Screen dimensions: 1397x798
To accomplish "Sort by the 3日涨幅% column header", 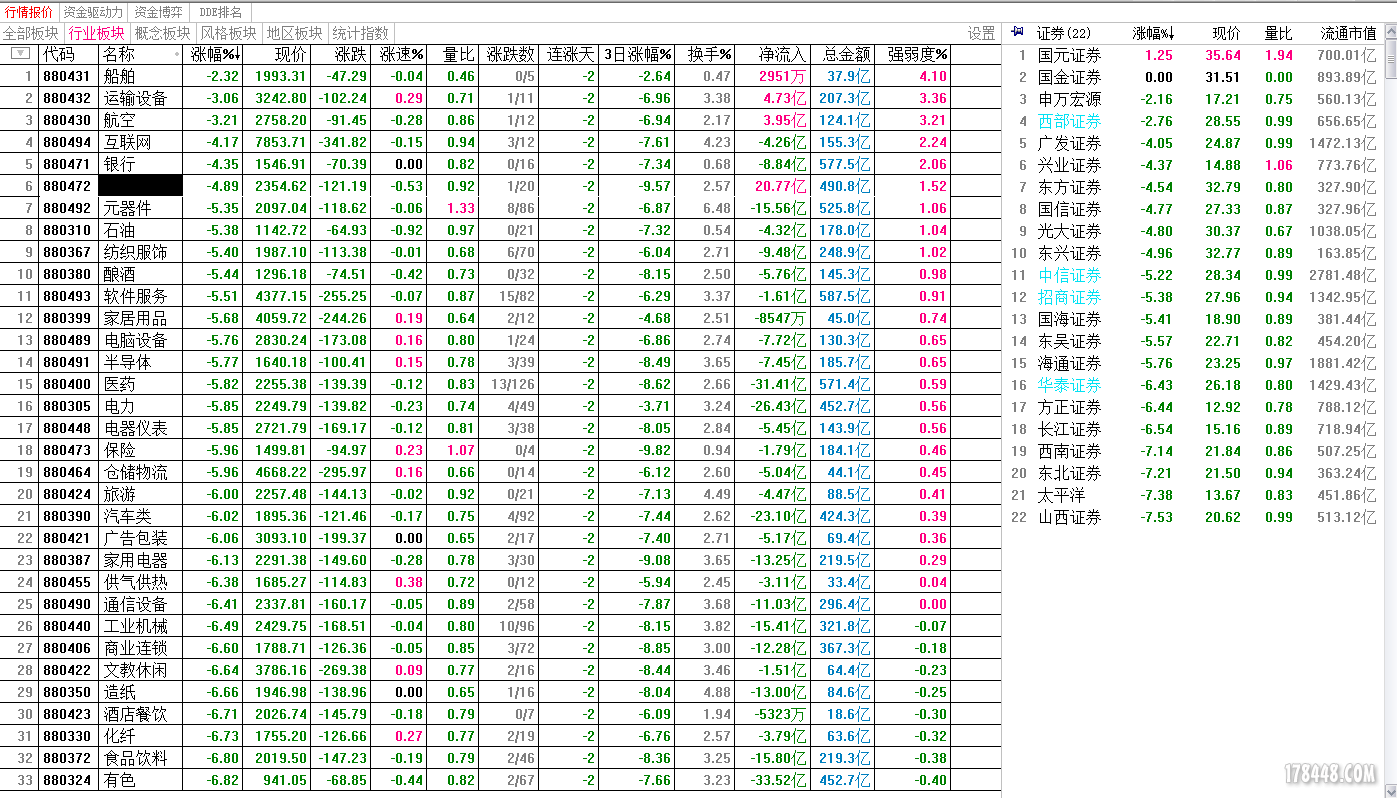I will 638,54.
